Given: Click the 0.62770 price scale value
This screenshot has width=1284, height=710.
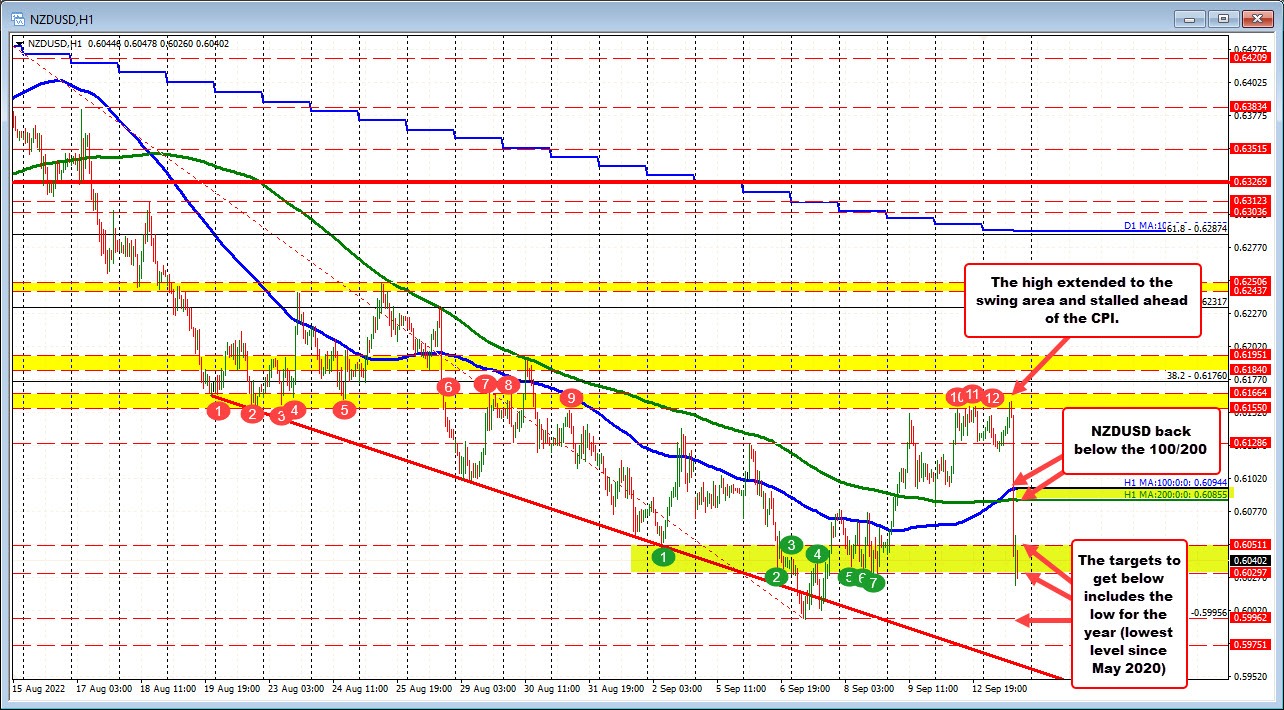Looking at the screenshot, I should 1248,247.
